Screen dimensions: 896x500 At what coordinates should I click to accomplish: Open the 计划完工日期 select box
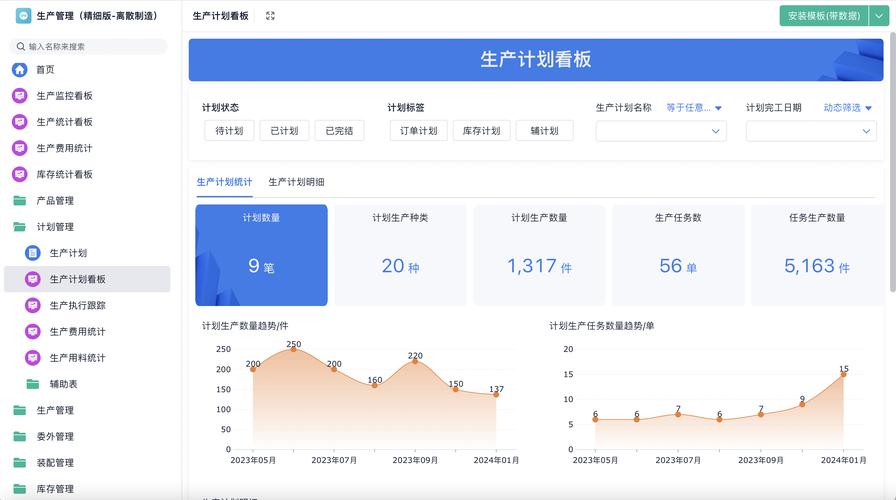point(811,131)
